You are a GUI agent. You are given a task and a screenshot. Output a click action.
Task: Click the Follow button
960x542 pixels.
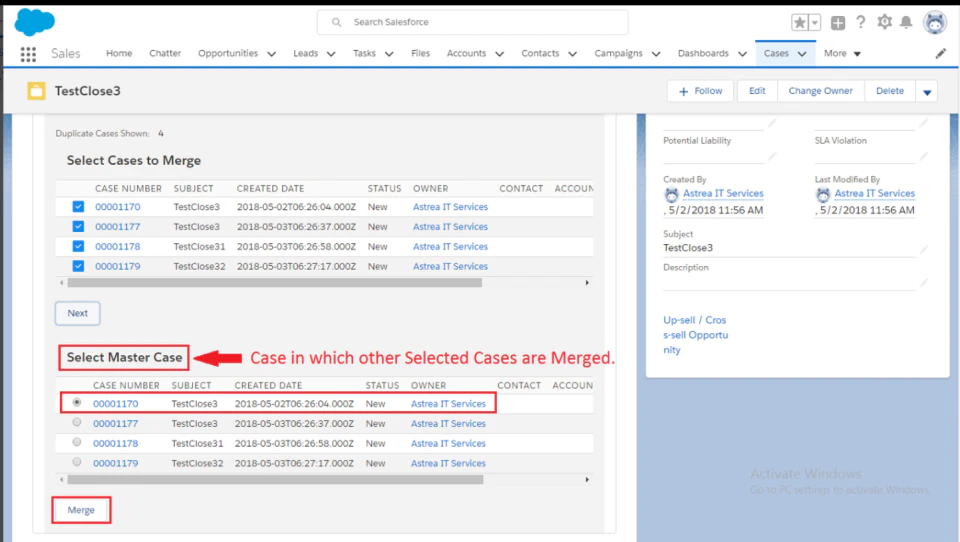click(x=701, y=91)
